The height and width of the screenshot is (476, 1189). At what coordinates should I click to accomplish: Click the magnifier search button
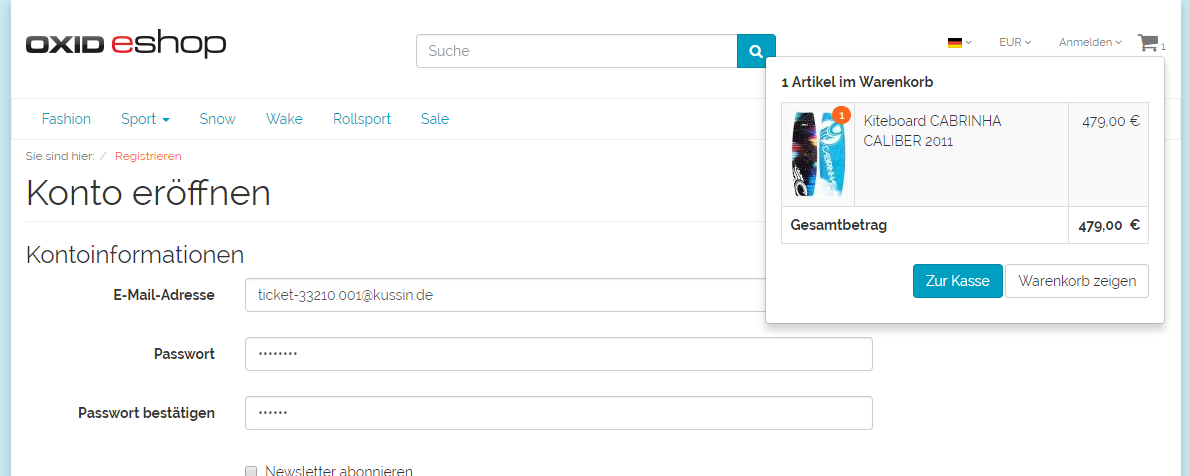coord(756,51)
